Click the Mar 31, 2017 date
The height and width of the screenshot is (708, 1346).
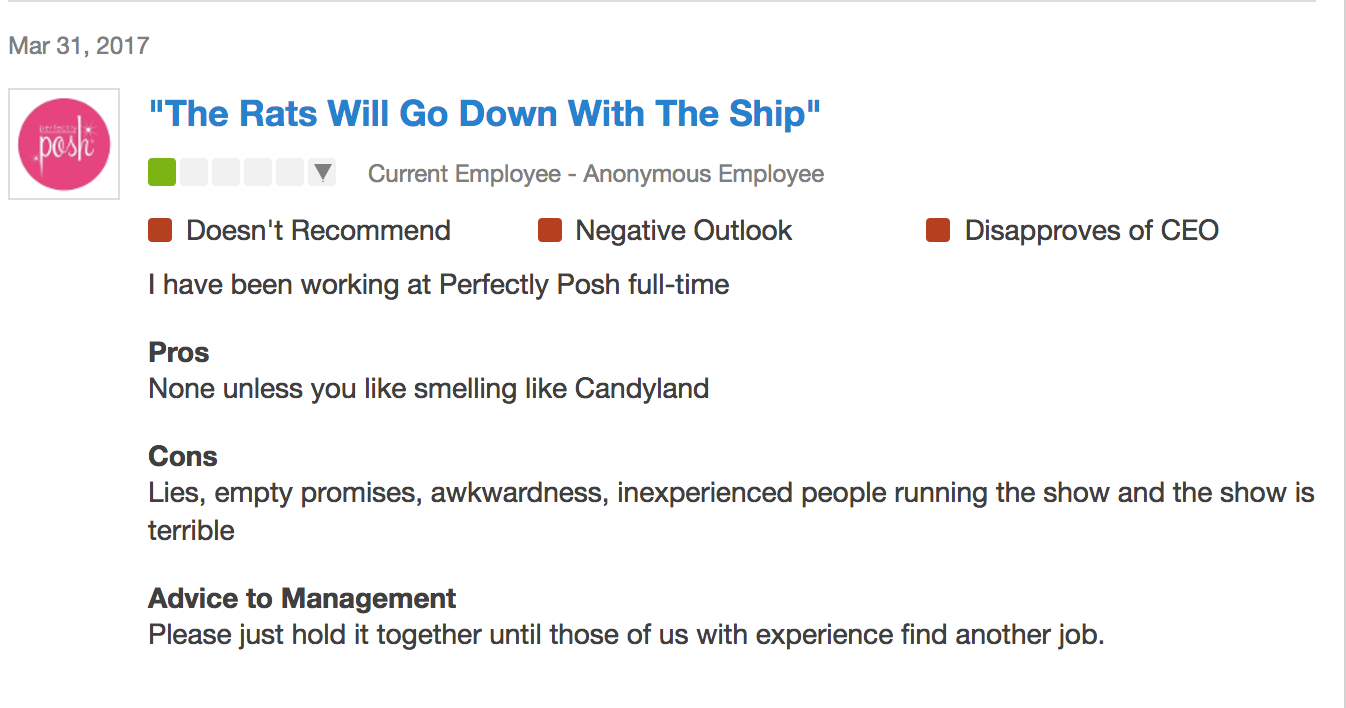tap(79, 45)
